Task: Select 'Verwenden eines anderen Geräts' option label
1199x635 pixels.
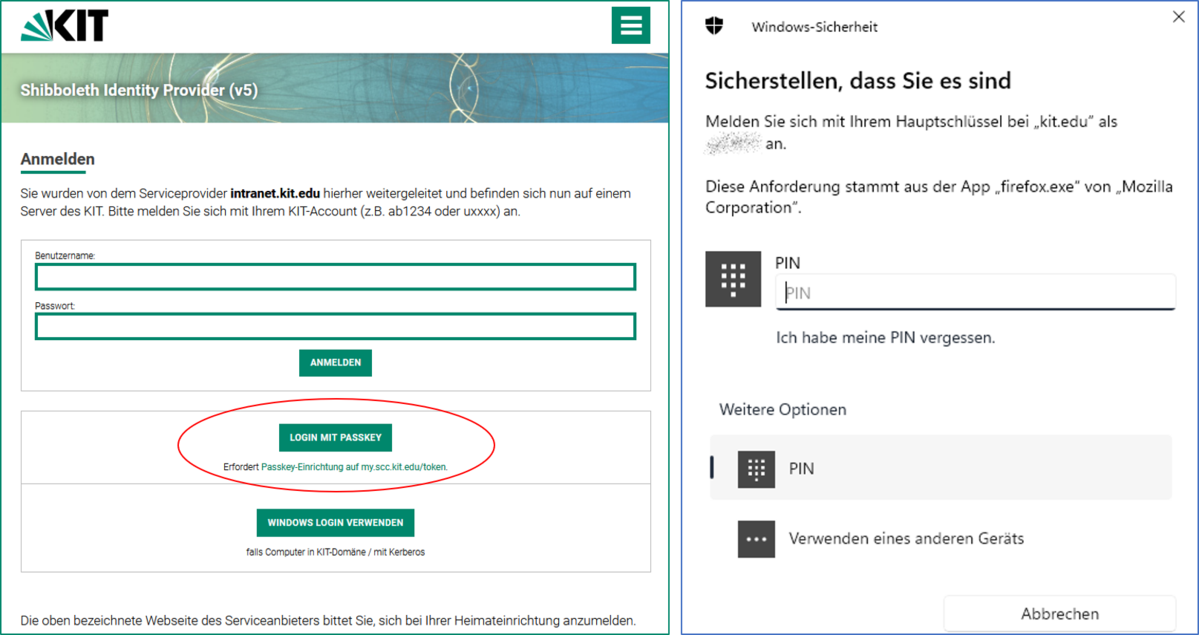Action: tap(906, 538)
